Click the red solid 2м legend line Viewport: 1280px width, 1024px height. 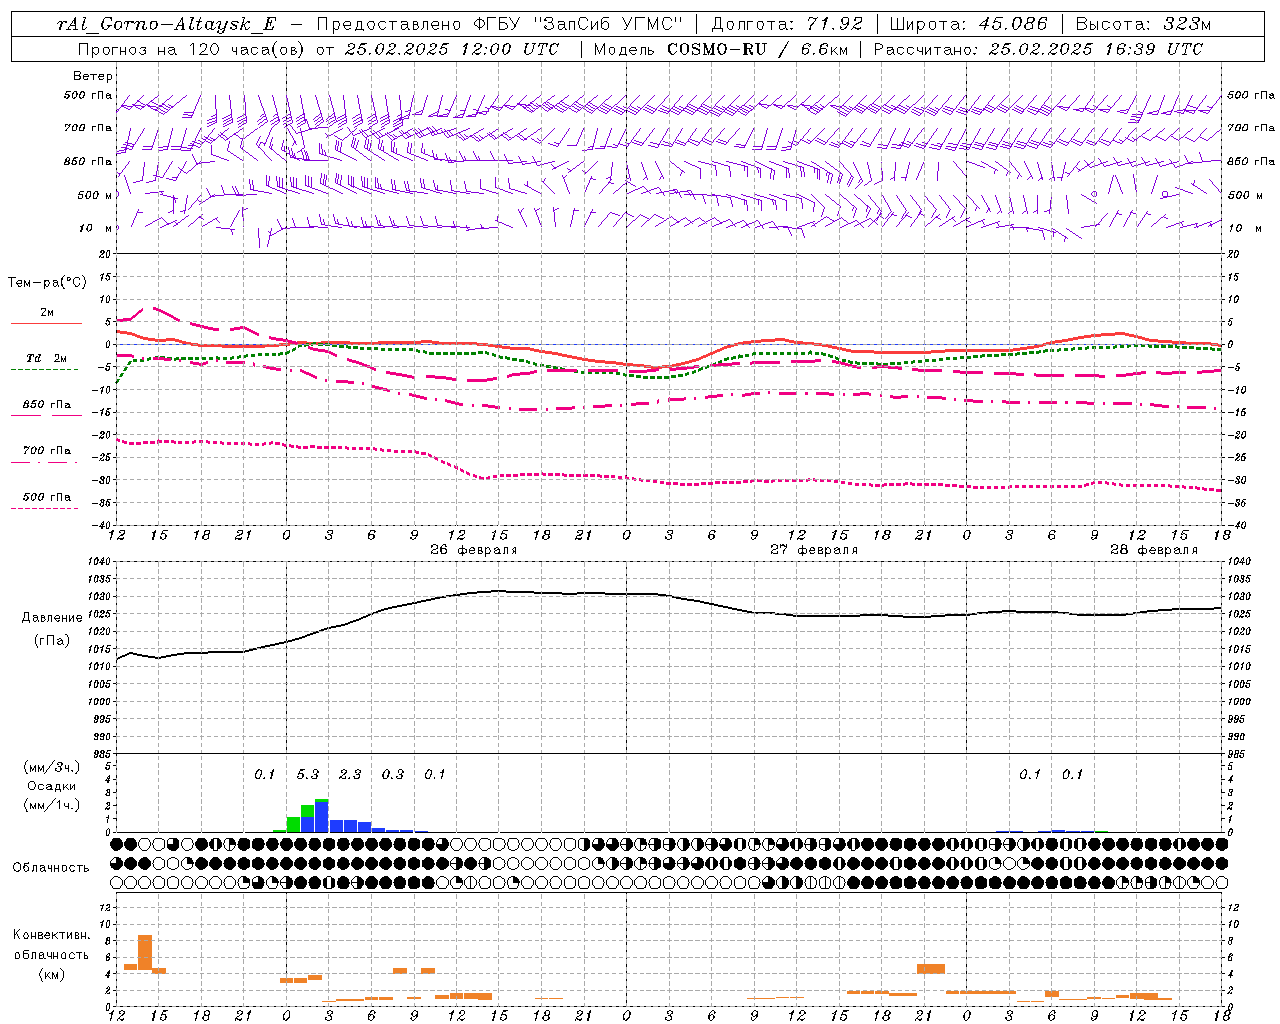click(46, 324)
